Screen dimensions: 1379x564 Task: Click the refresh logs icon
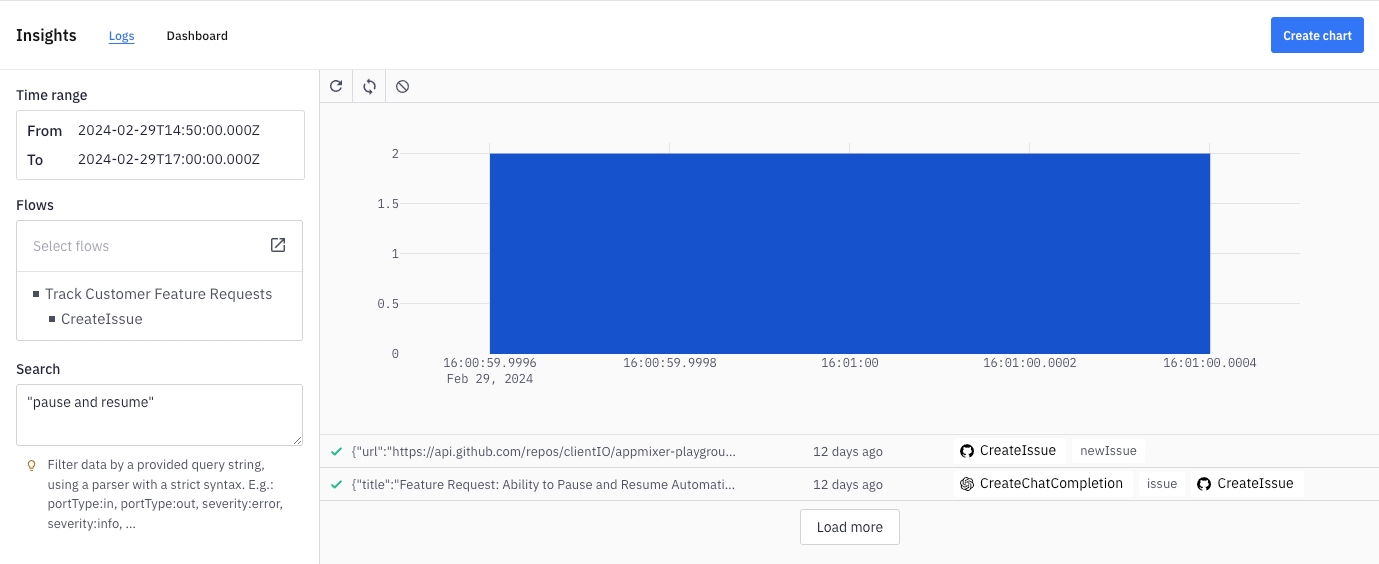click(336, 86)
